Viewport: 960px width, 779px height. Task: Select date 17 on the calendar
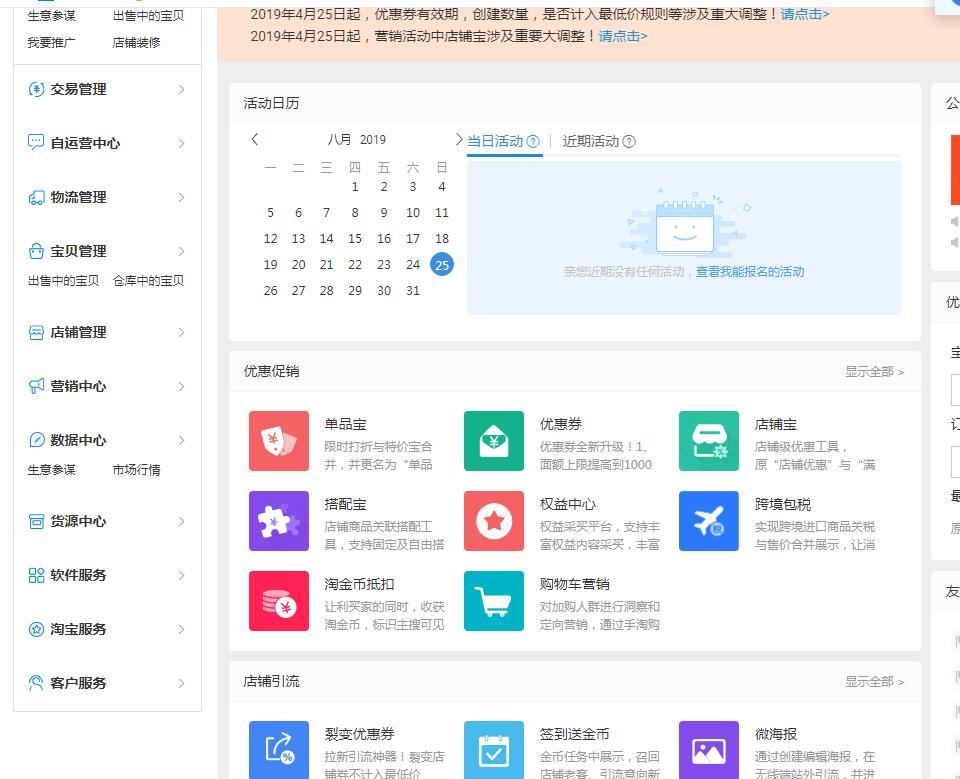(412, 239)
